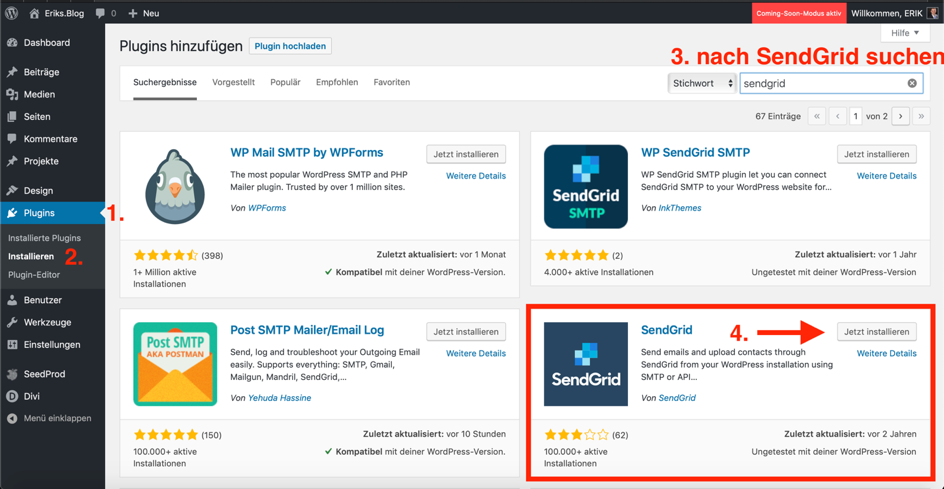The height and width of the screenshot is (489, 944).
Task: Click the Design brush icon
Action: pyautogui.click(x=11, y=191)
